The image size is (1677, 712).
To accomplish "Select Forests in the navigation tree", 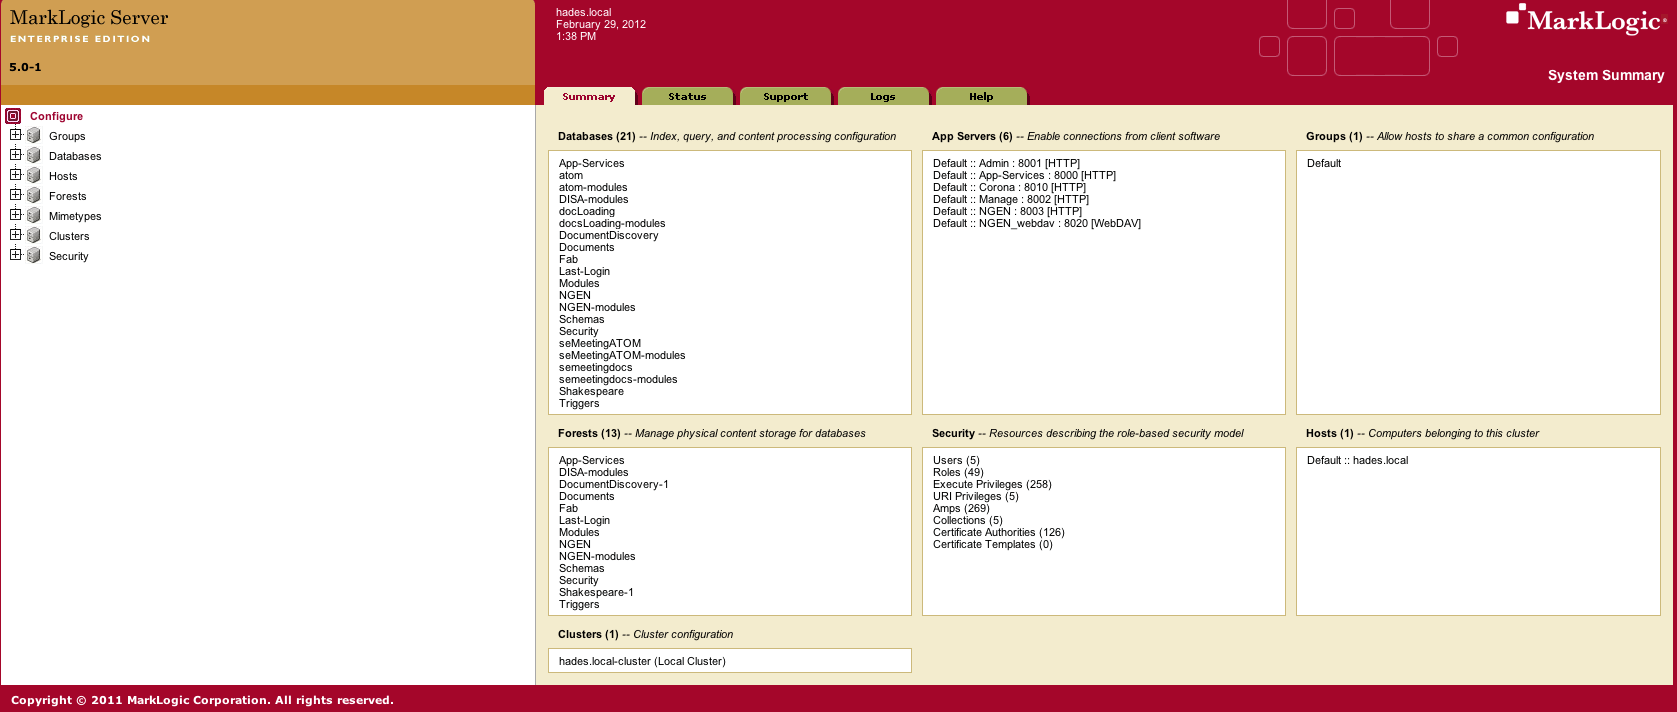I will (x=67, y=196).
